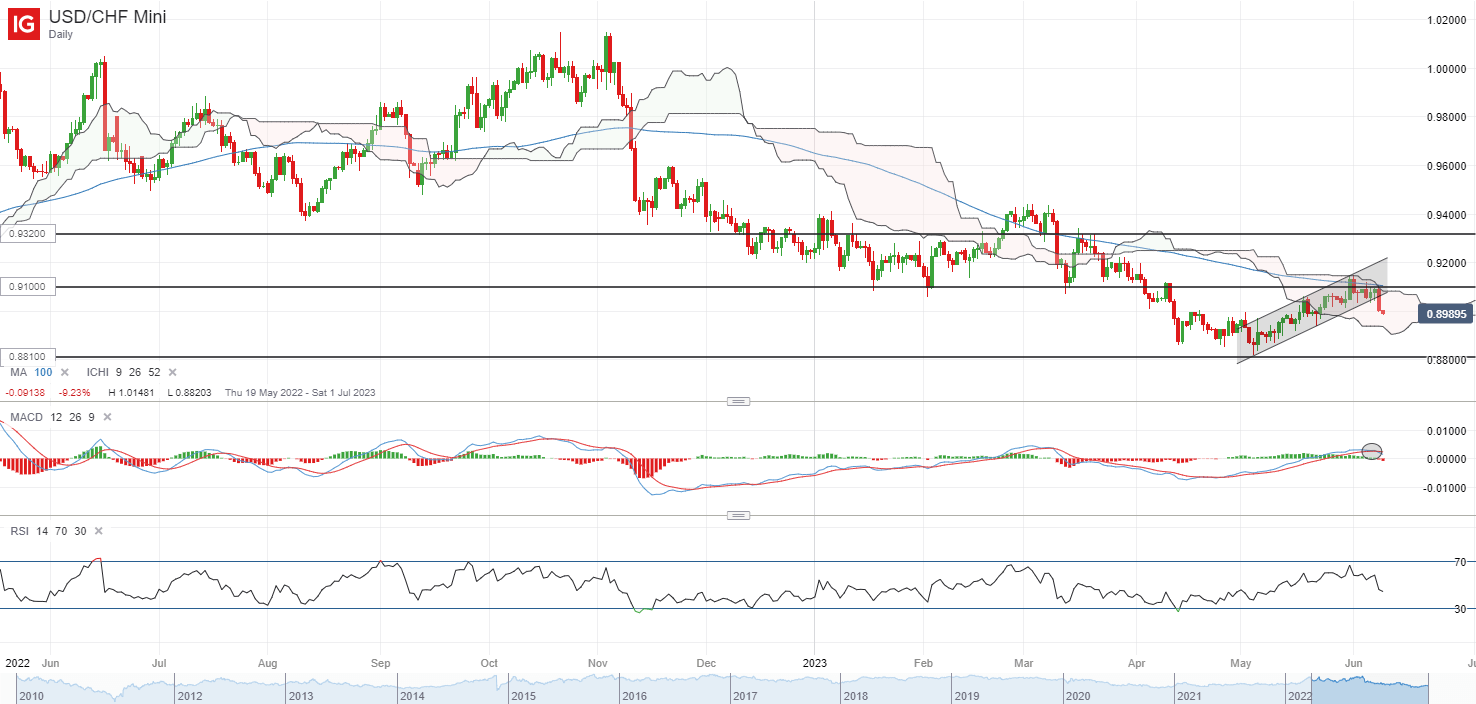The width and height of the screenshot is (1476, 704).
Task: Click the RSI 30 oversold level label
Action: point(1460,609)
